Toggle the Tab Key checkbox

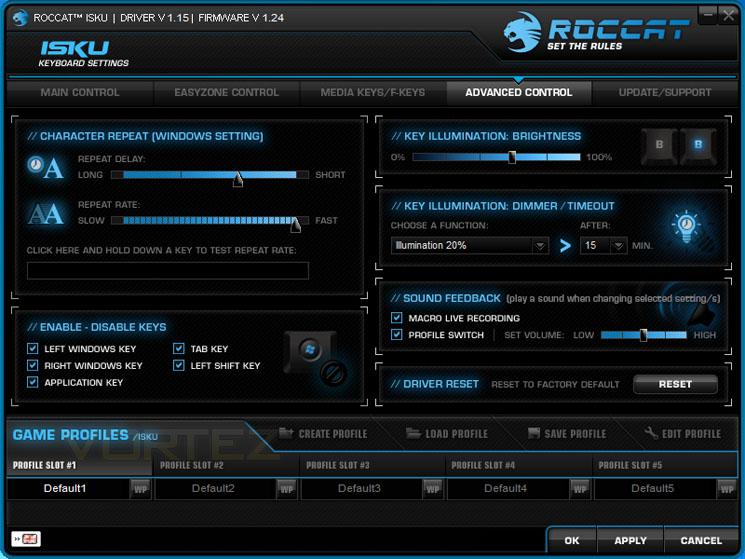tap(179, 349)
